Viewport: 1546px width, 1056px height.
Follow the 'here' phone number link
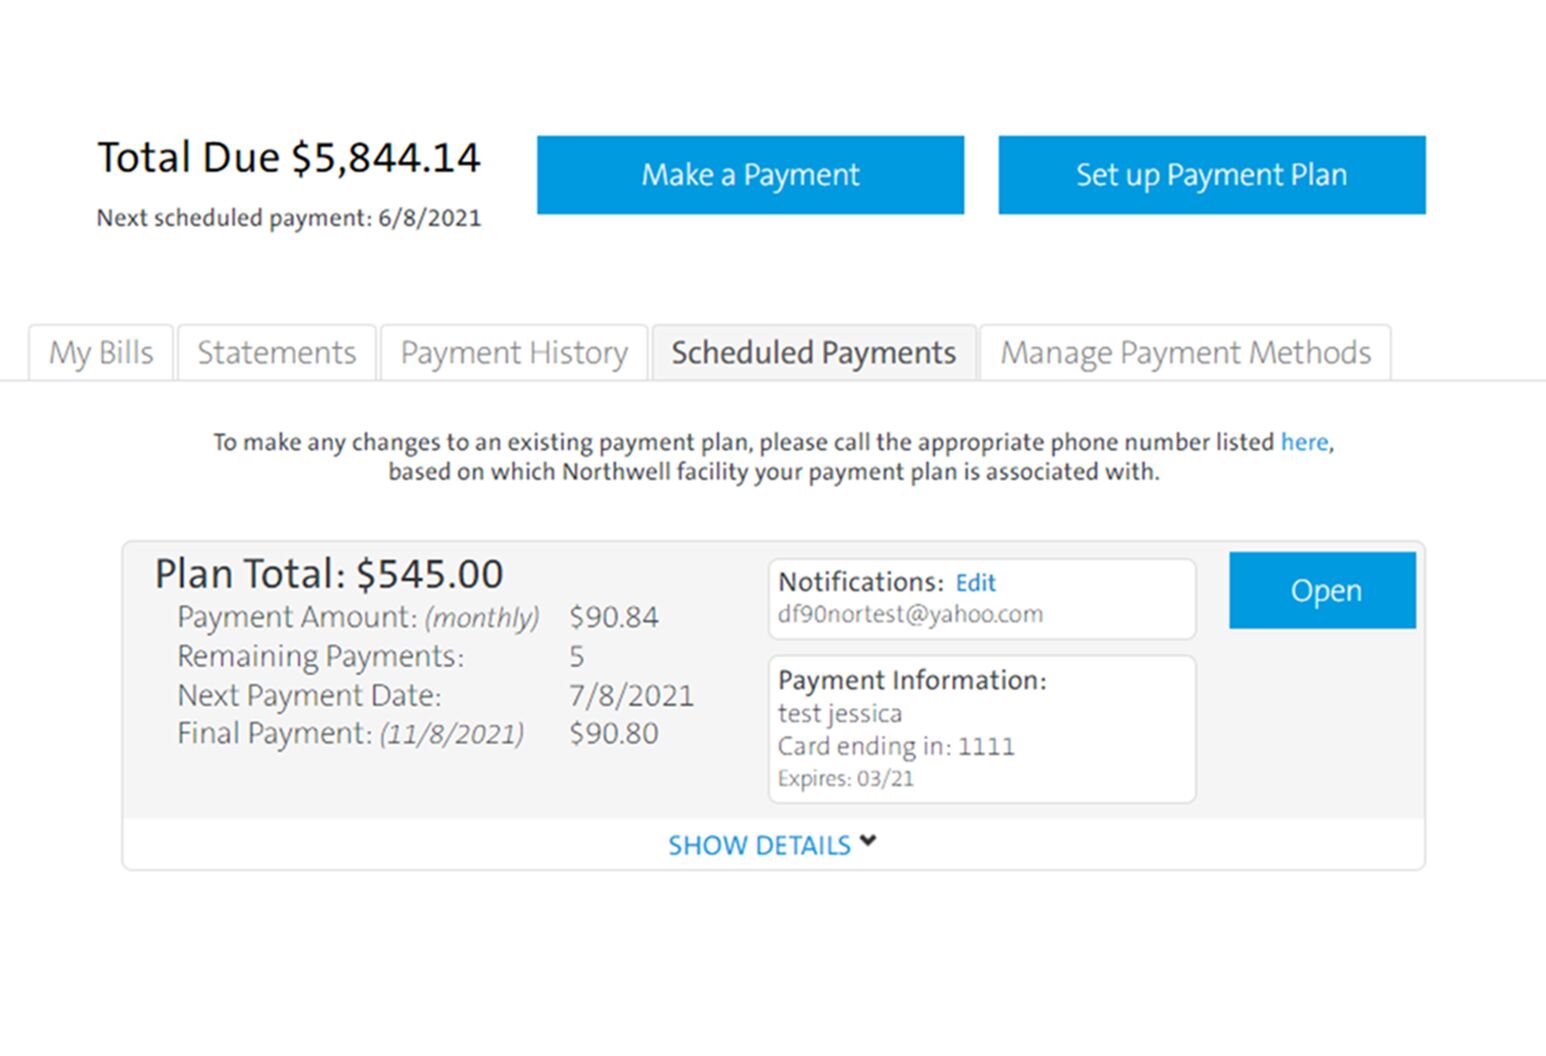click(1304, 442)
